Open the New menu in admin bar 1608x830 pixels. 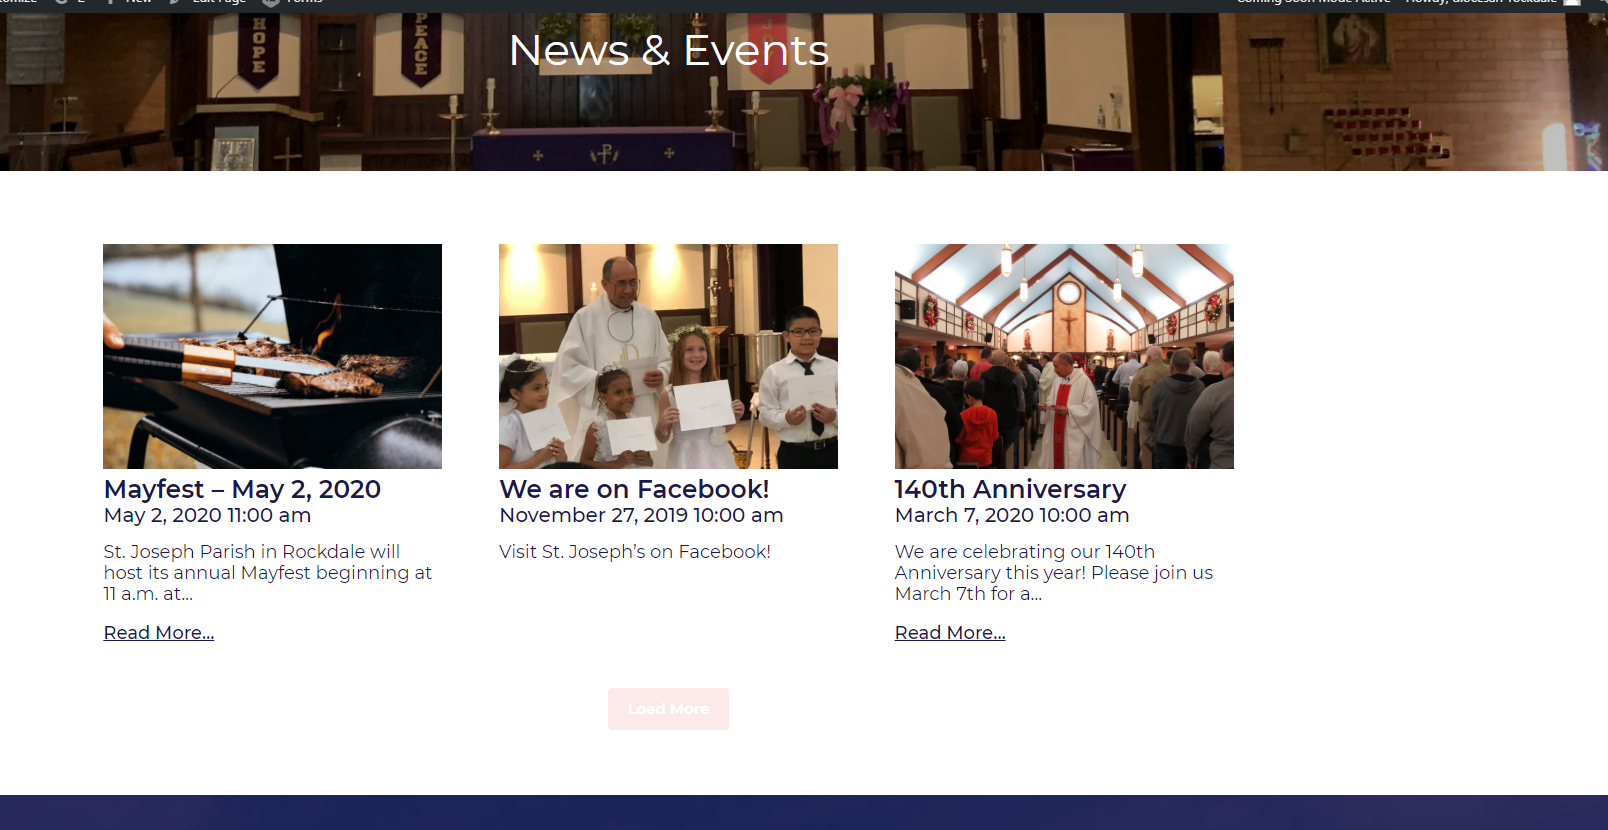[x=129, y=3]
